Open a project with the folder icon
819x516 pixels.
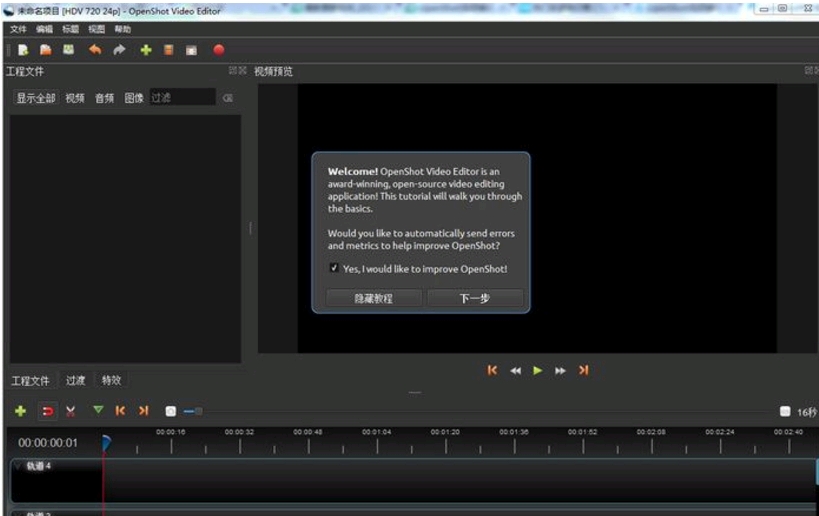coord(46,50)
